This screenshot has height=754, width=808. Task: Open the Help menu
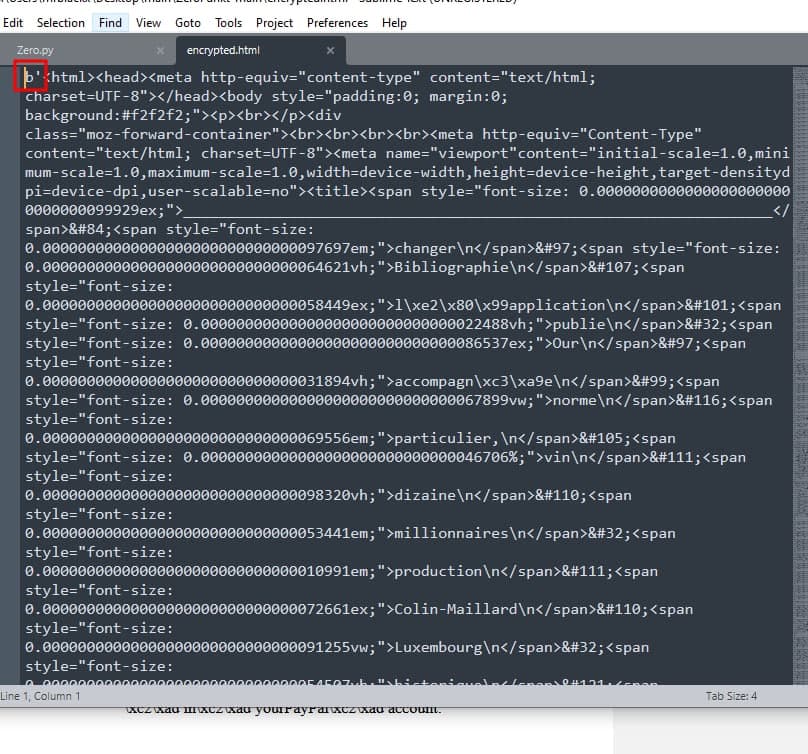tap(394, 22)
